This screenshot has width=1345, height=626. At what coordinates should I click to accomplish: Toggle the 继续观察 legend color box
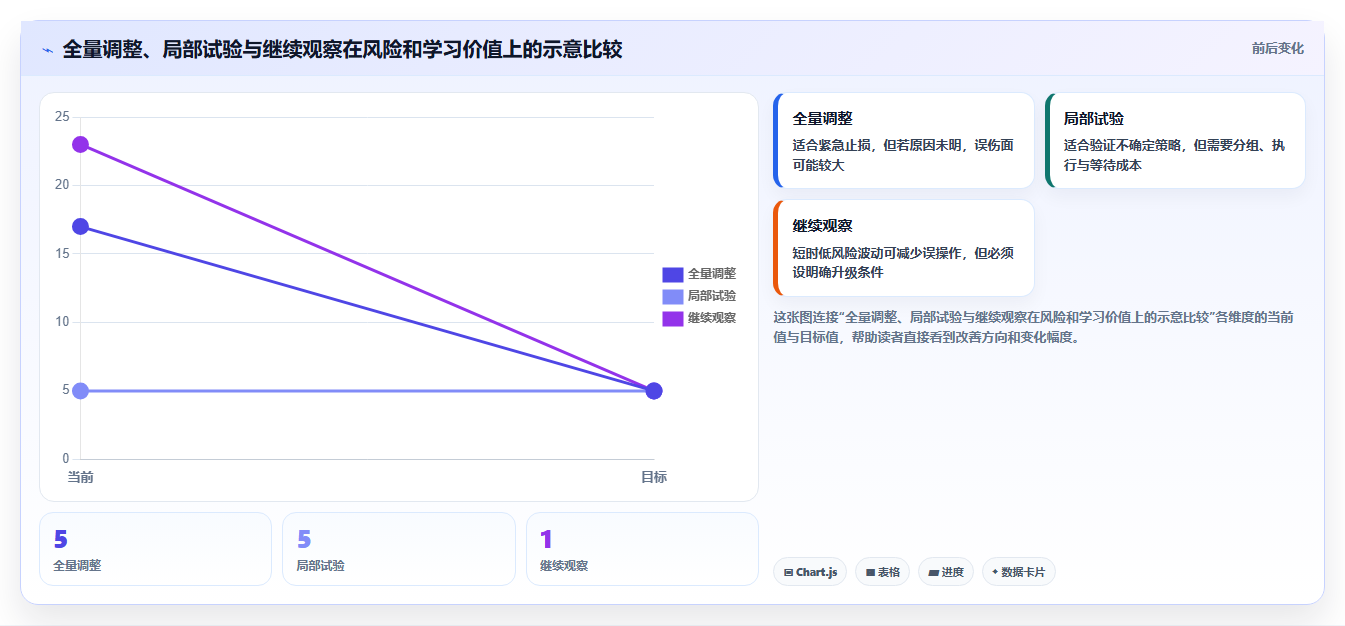672,318
